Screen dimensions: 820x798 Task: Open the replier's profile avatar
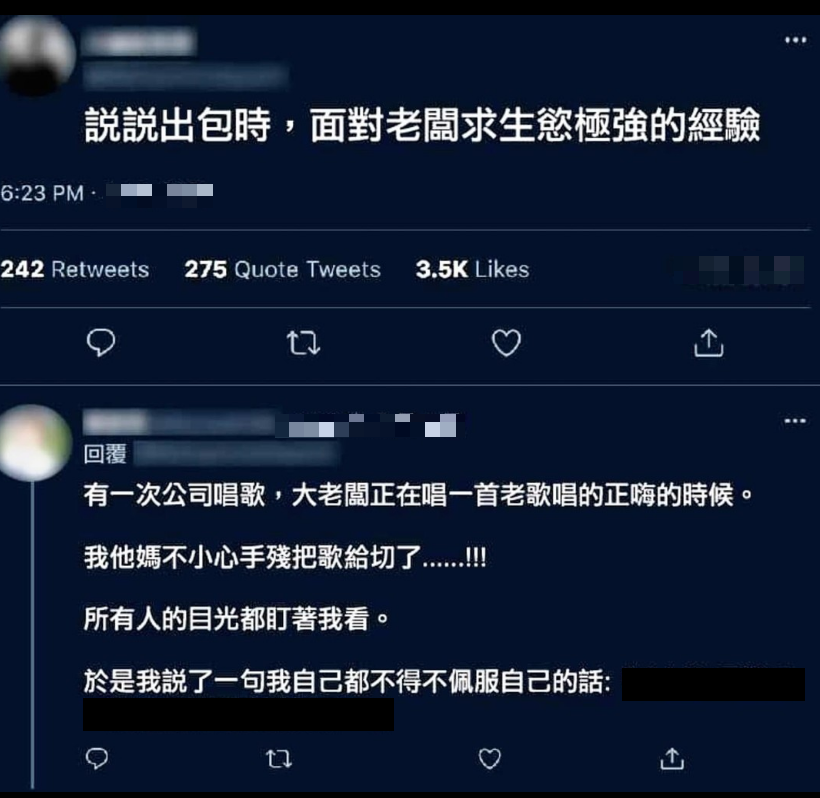(x=36, y=442)
